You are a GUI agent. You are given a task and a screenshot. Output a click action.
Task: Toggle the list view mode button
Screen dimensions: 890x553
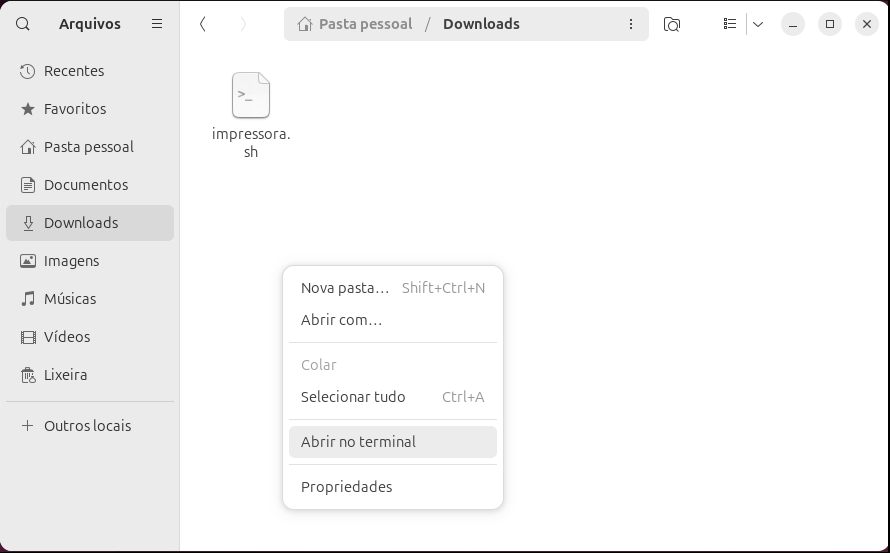730,24
